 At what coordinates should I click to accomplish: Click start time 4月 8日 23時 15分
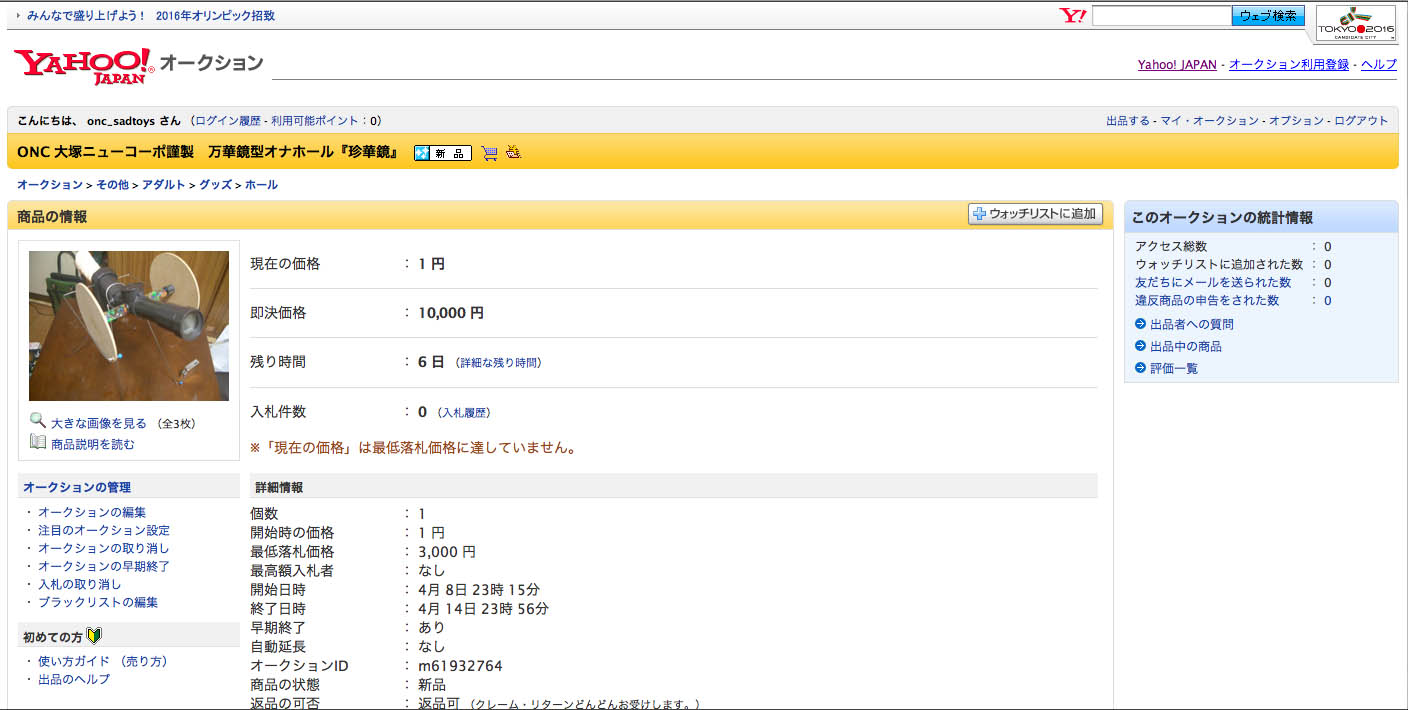(479, 590)
